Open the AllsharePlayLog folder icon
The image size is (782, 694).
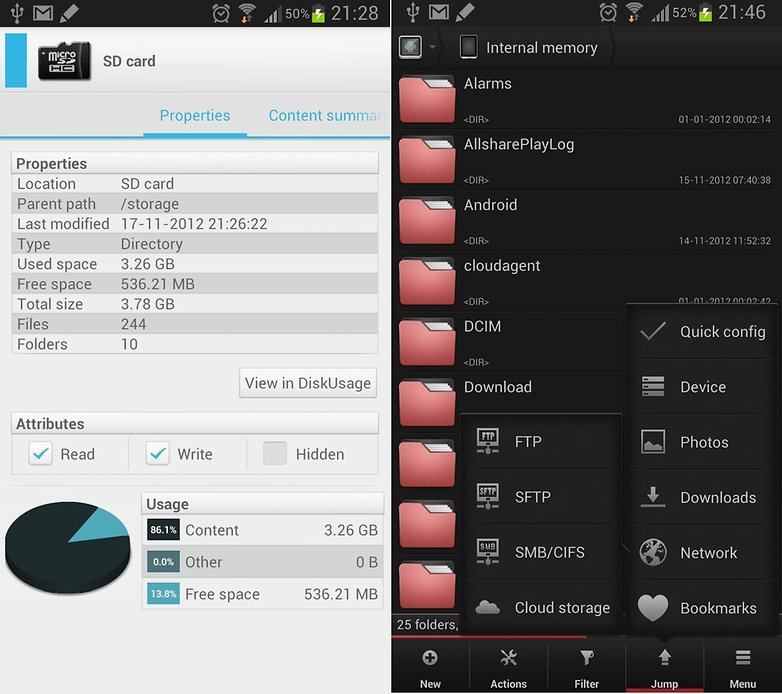pos(427,160)
